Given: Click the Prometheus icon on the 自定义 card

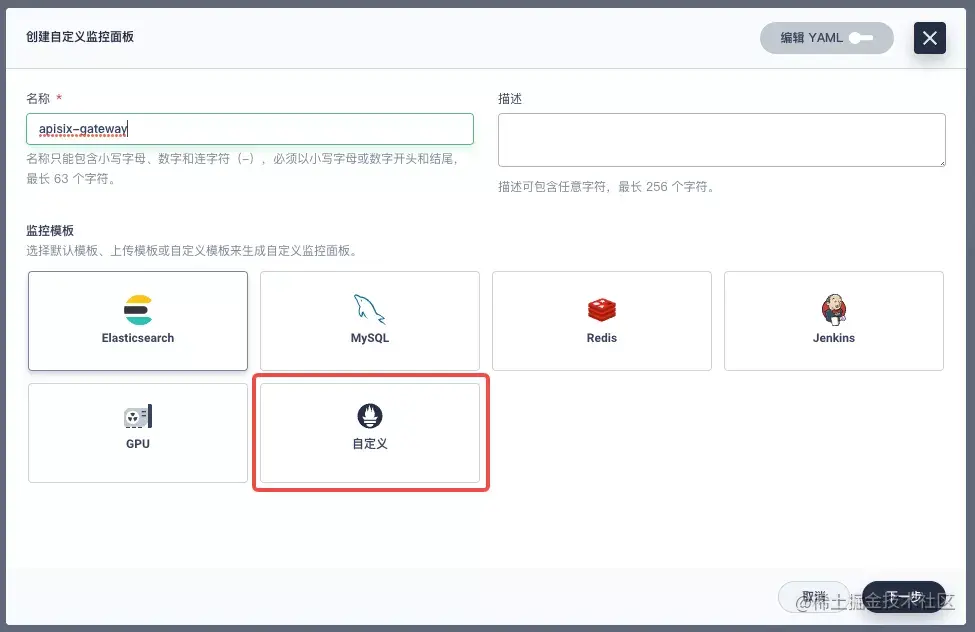Looking at the screenshot, I should [369, 416].
